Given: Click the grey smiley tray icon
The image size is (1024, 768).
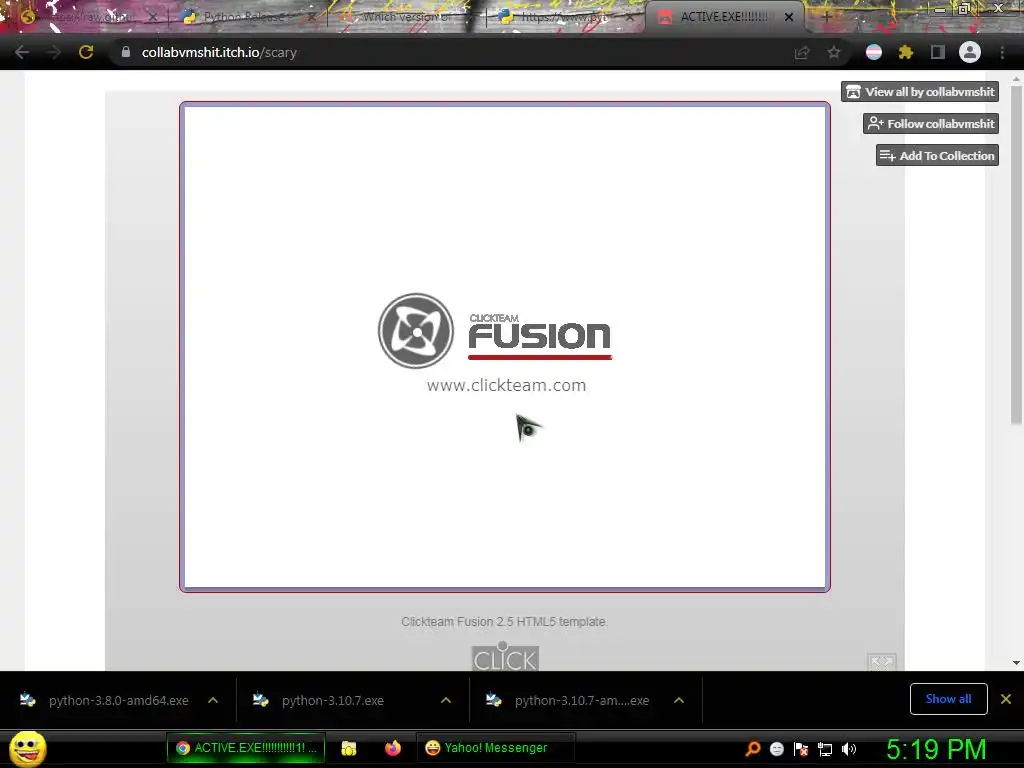Looking at the screenshot, I should [776, 749].
